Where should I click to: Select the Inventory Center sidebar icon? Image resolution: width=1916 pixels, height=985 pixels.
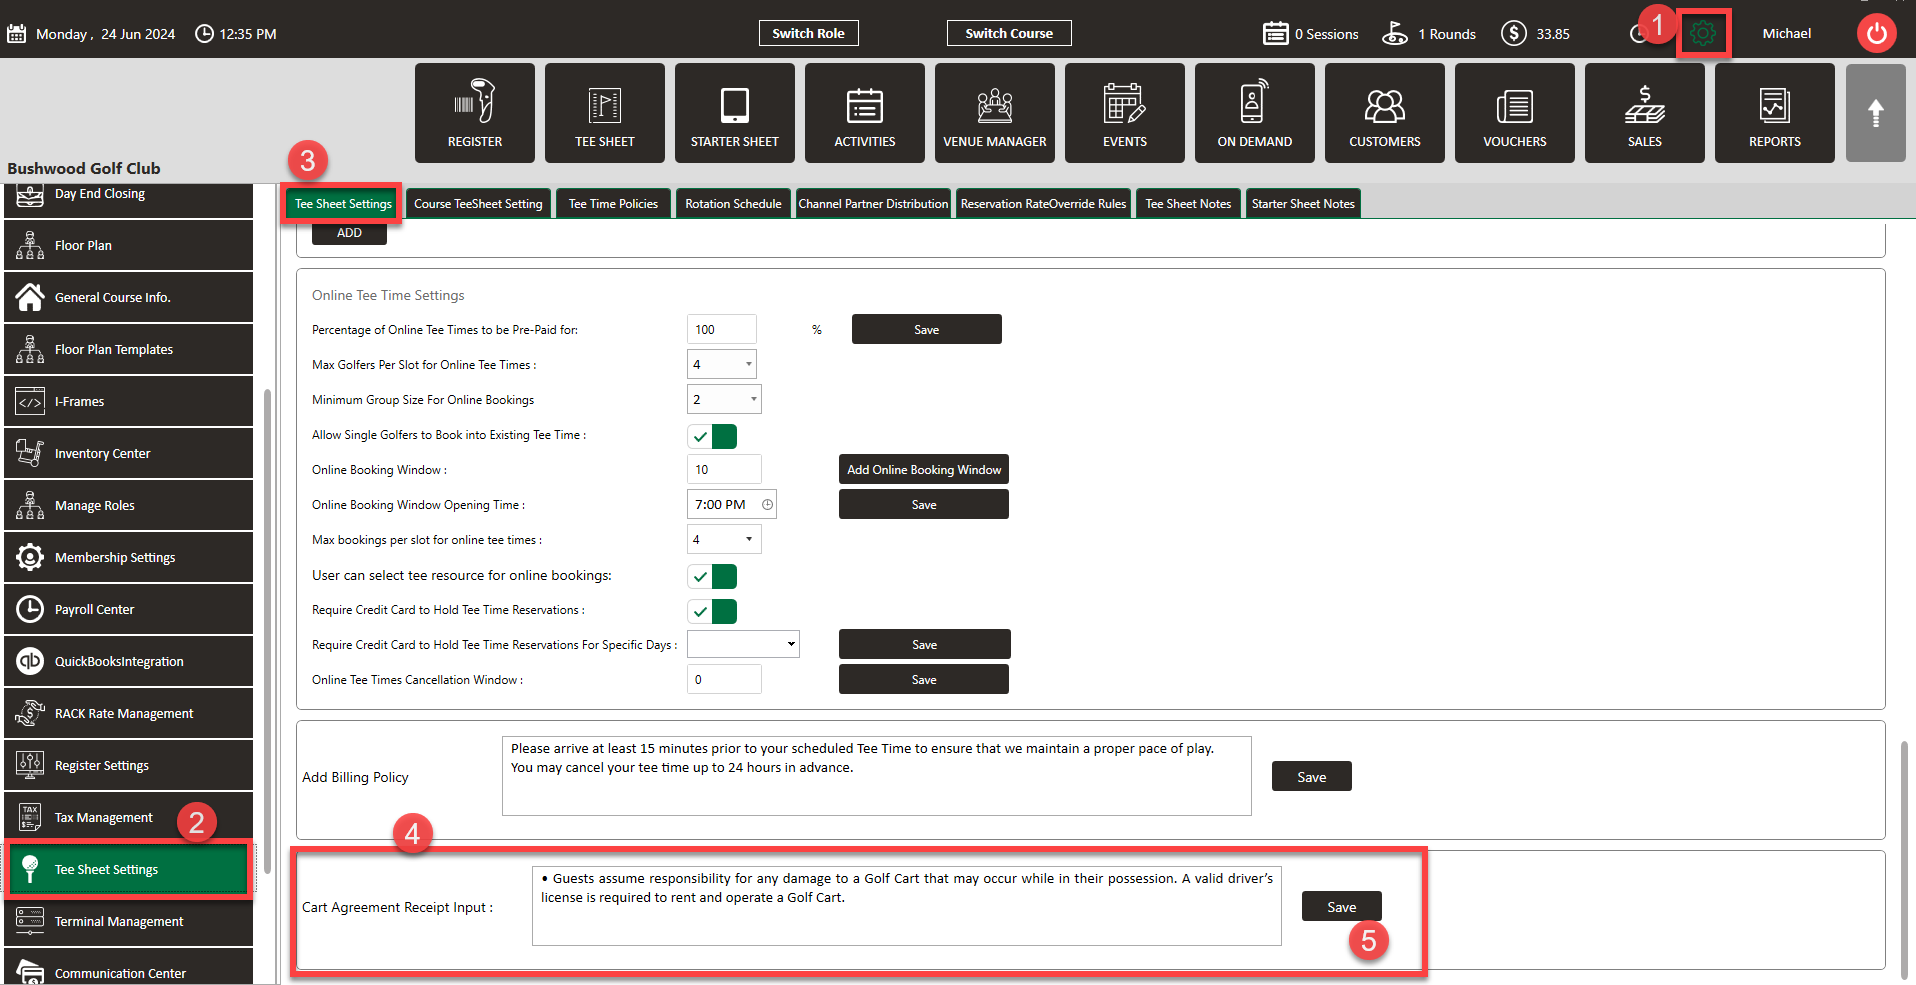pyautogui.click(x=128, y=453)
